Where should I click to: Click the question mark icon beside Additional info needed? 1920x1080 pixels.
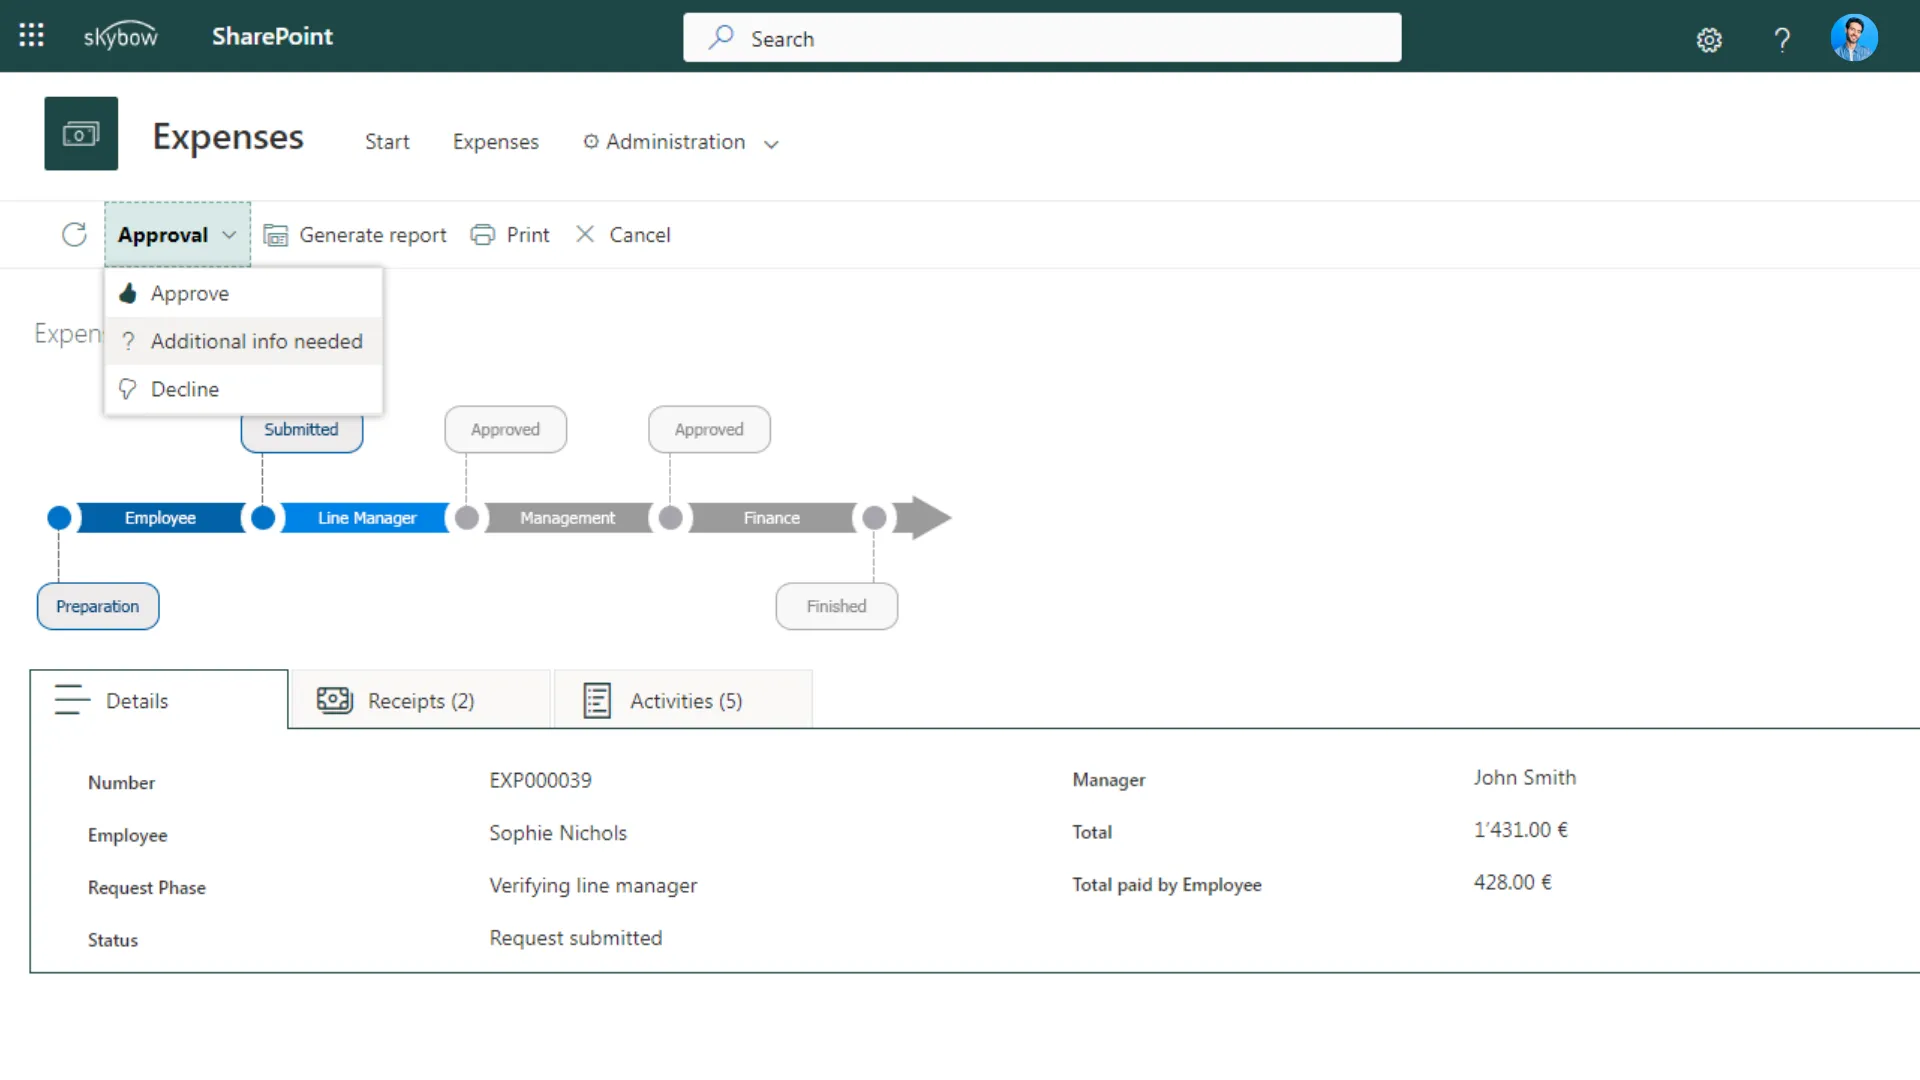128,341
